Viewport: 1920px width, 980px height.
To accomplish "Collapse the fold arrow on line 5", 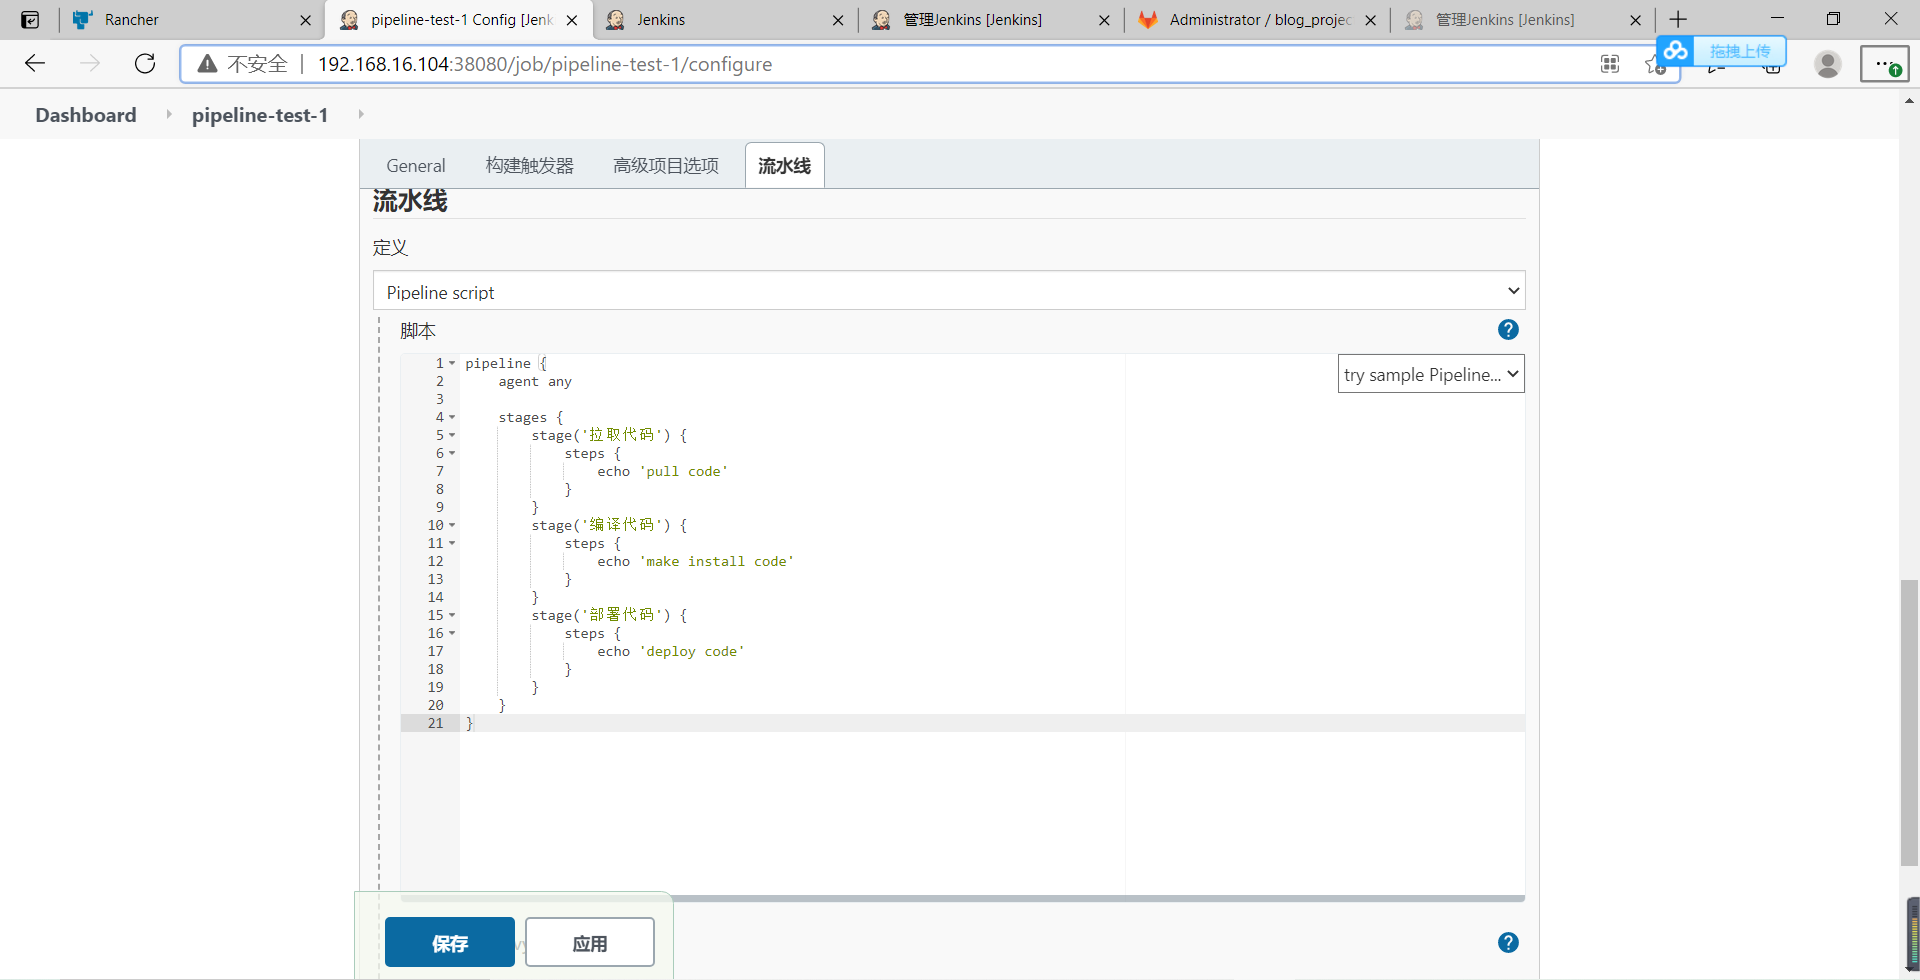I will point(452,435).
